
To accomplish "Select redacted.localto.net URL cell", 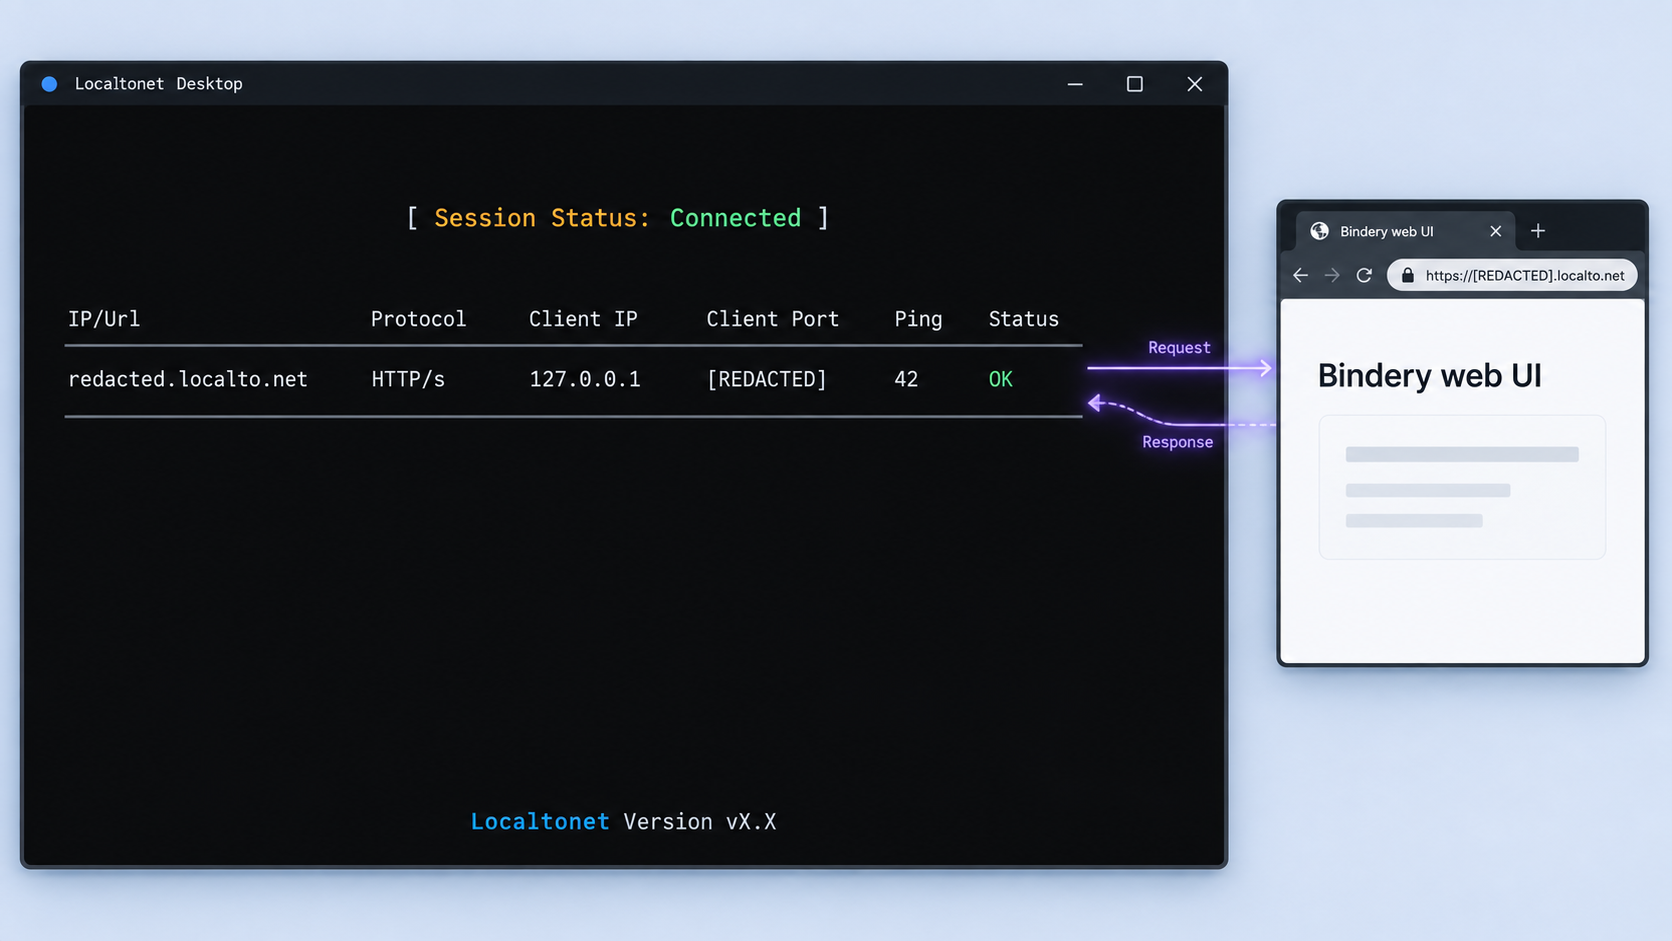I will click(188, 379).
